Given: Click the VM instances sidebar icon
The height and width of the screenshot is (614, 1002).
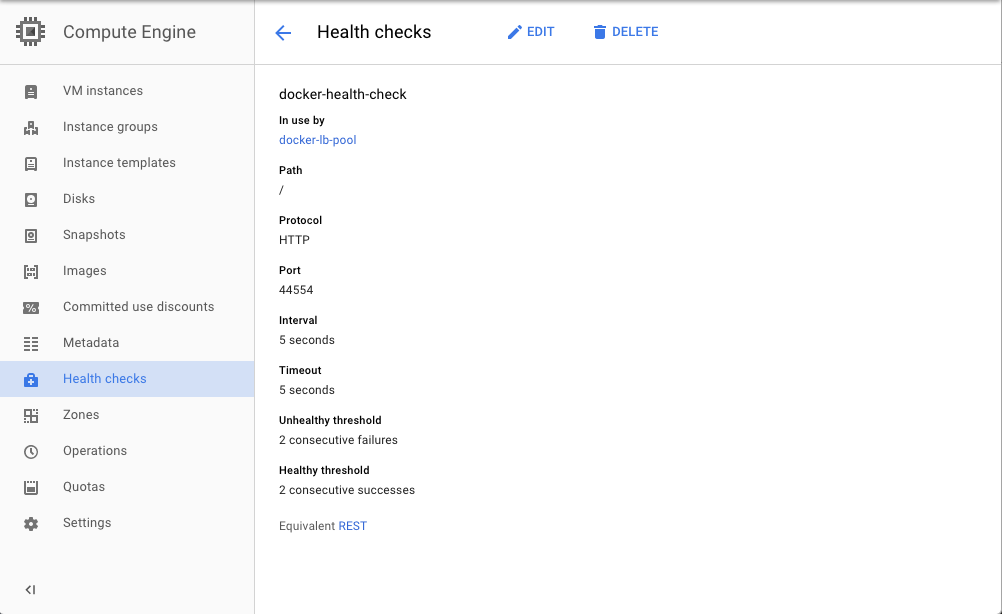Looking at the screenshot, I should [x=31, y=91].
